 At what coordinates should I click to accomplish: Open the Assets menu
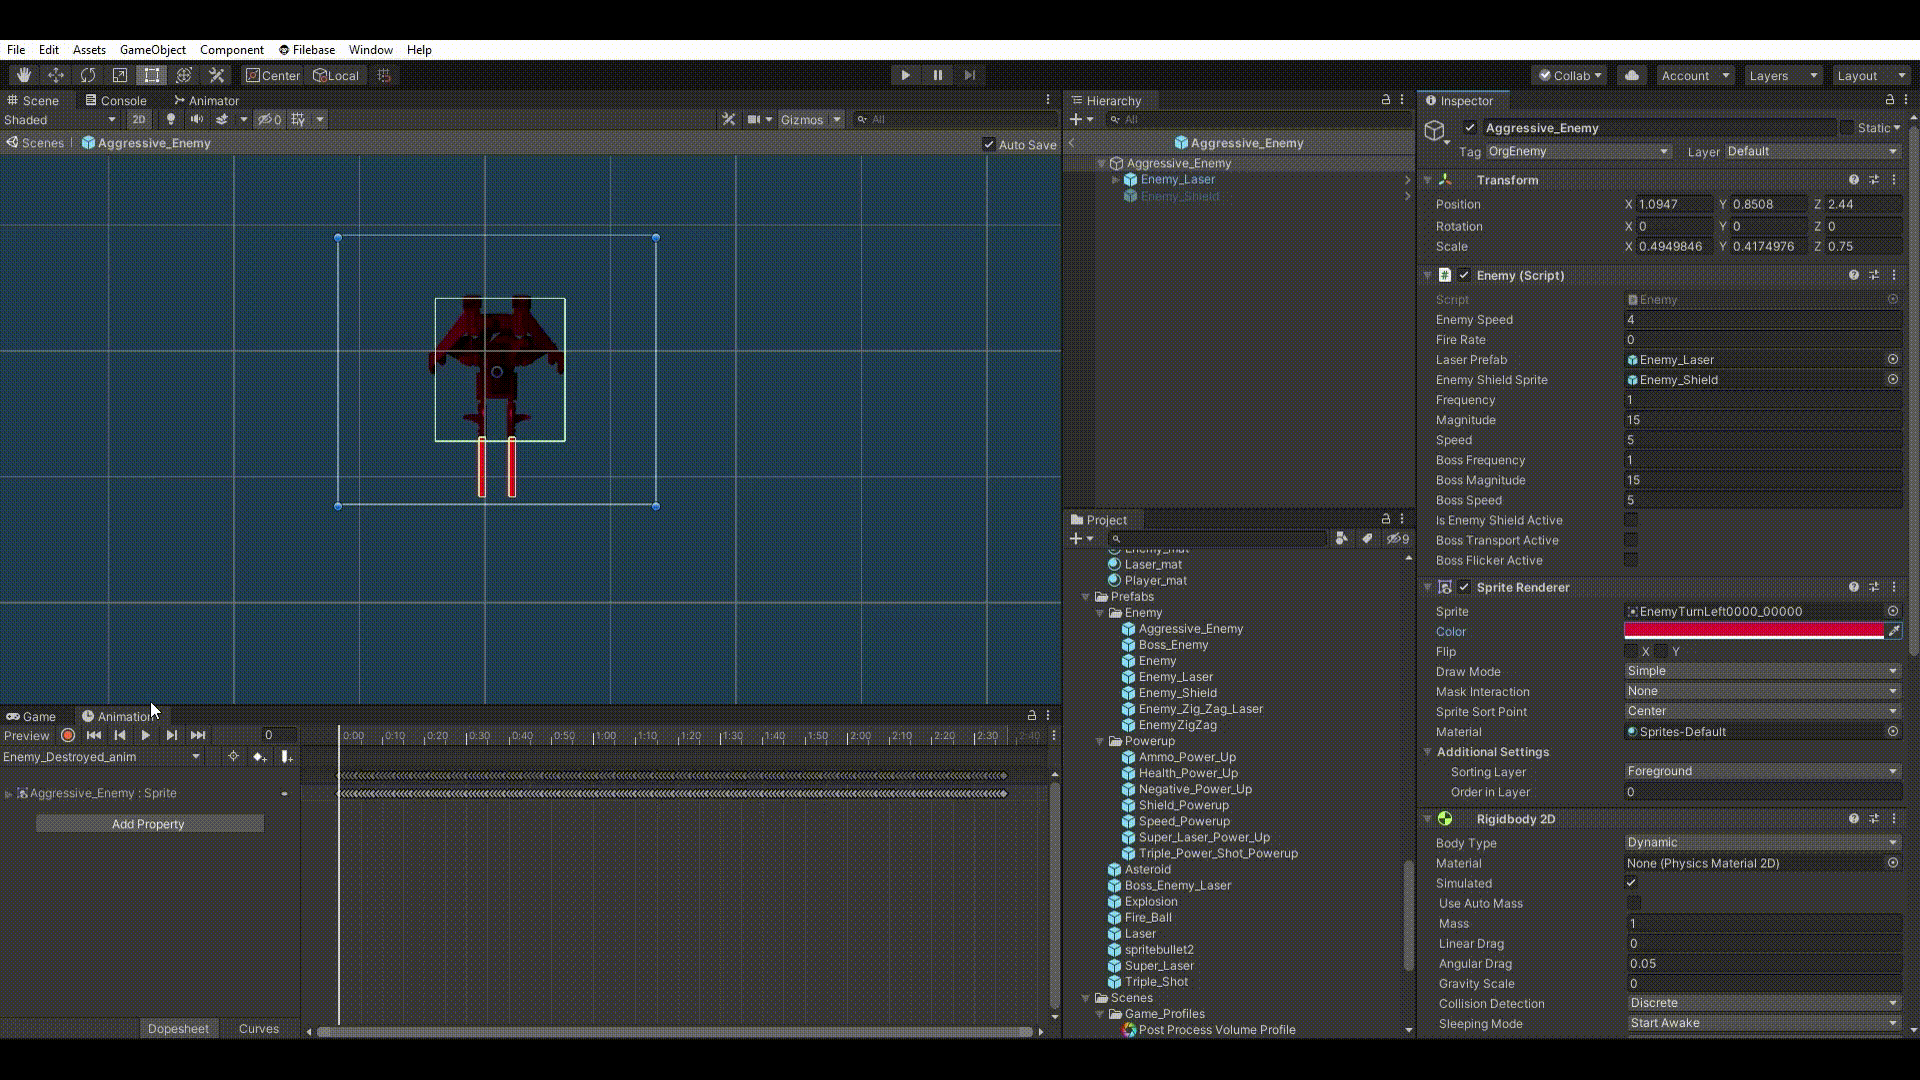click(89, 50)
